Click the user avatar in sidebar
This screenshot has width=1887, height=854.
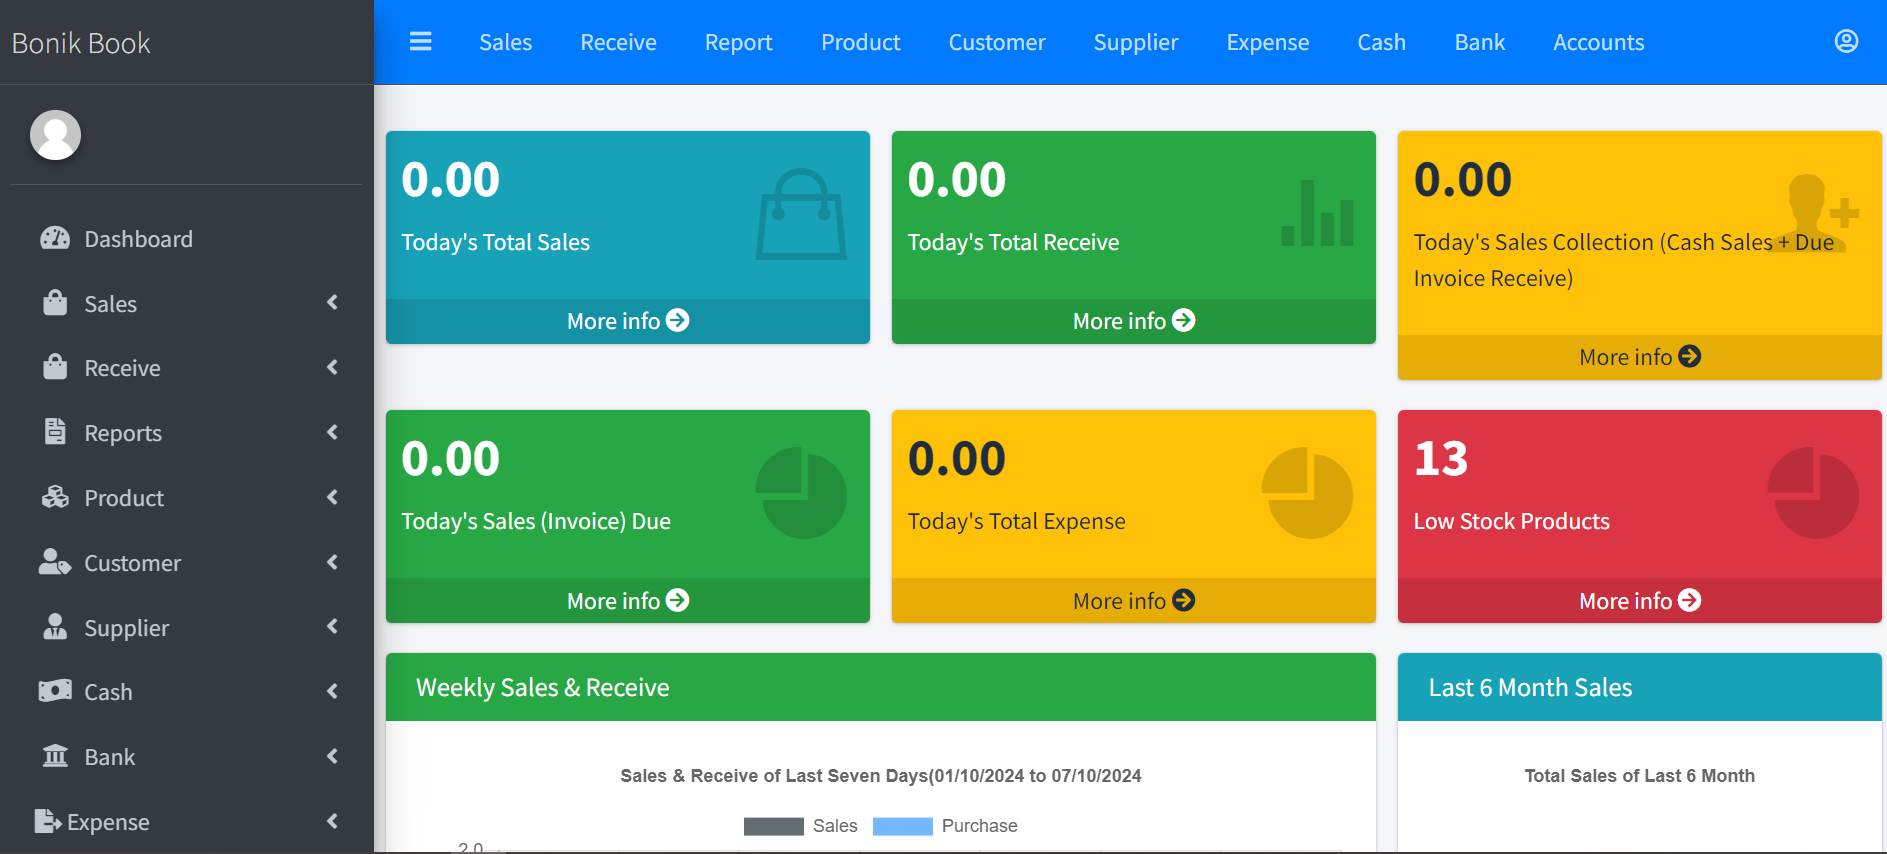point(55,135)
